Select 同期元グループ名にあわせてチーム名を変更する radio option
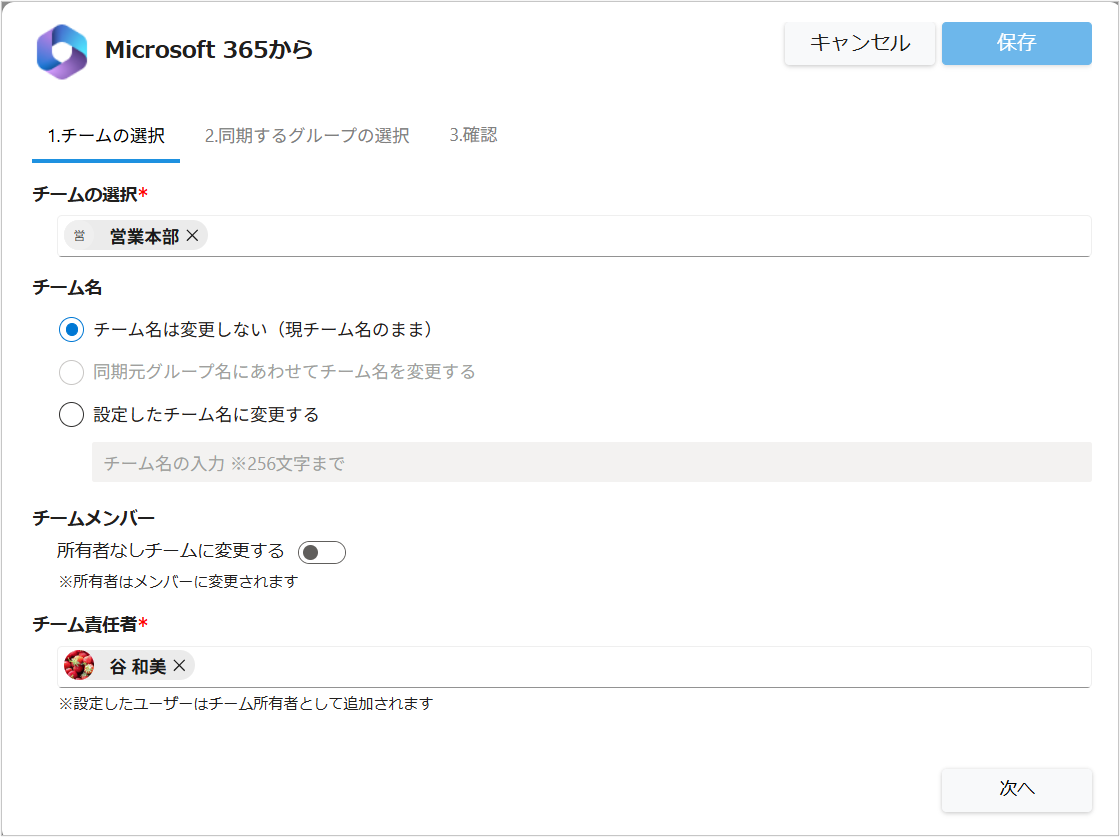 pyautogui.click(x=71, y=372)
